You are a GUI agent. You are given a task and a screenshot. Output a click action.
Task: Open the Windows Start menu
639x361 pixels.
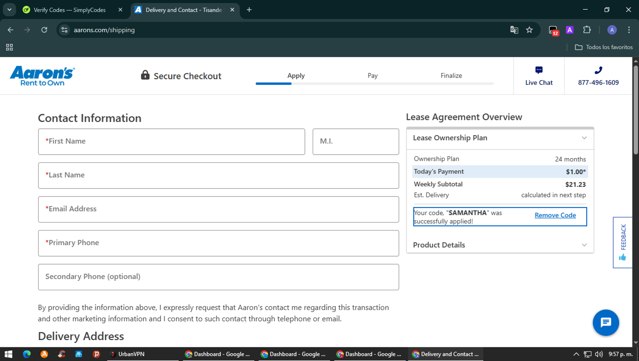coord(8,354)
